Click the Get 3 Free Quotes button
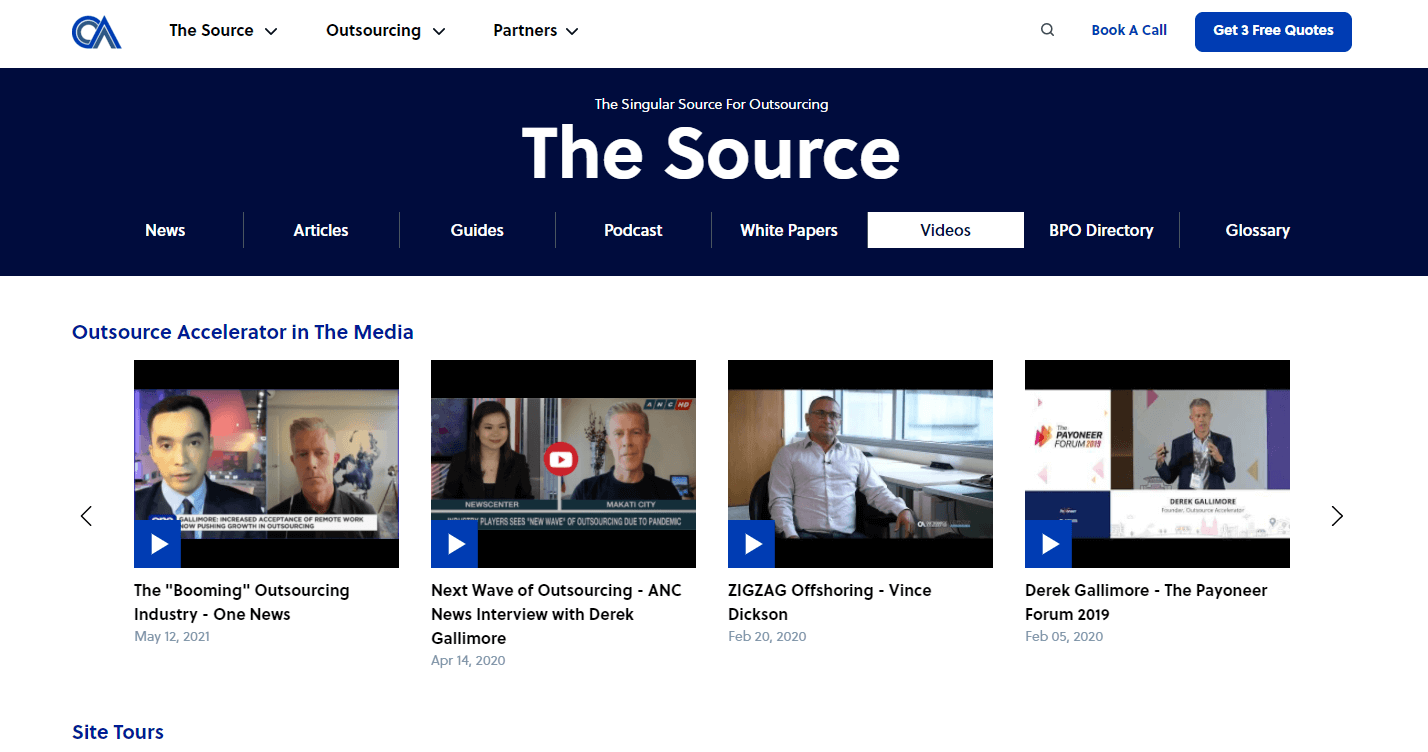 coord(1272,31)
